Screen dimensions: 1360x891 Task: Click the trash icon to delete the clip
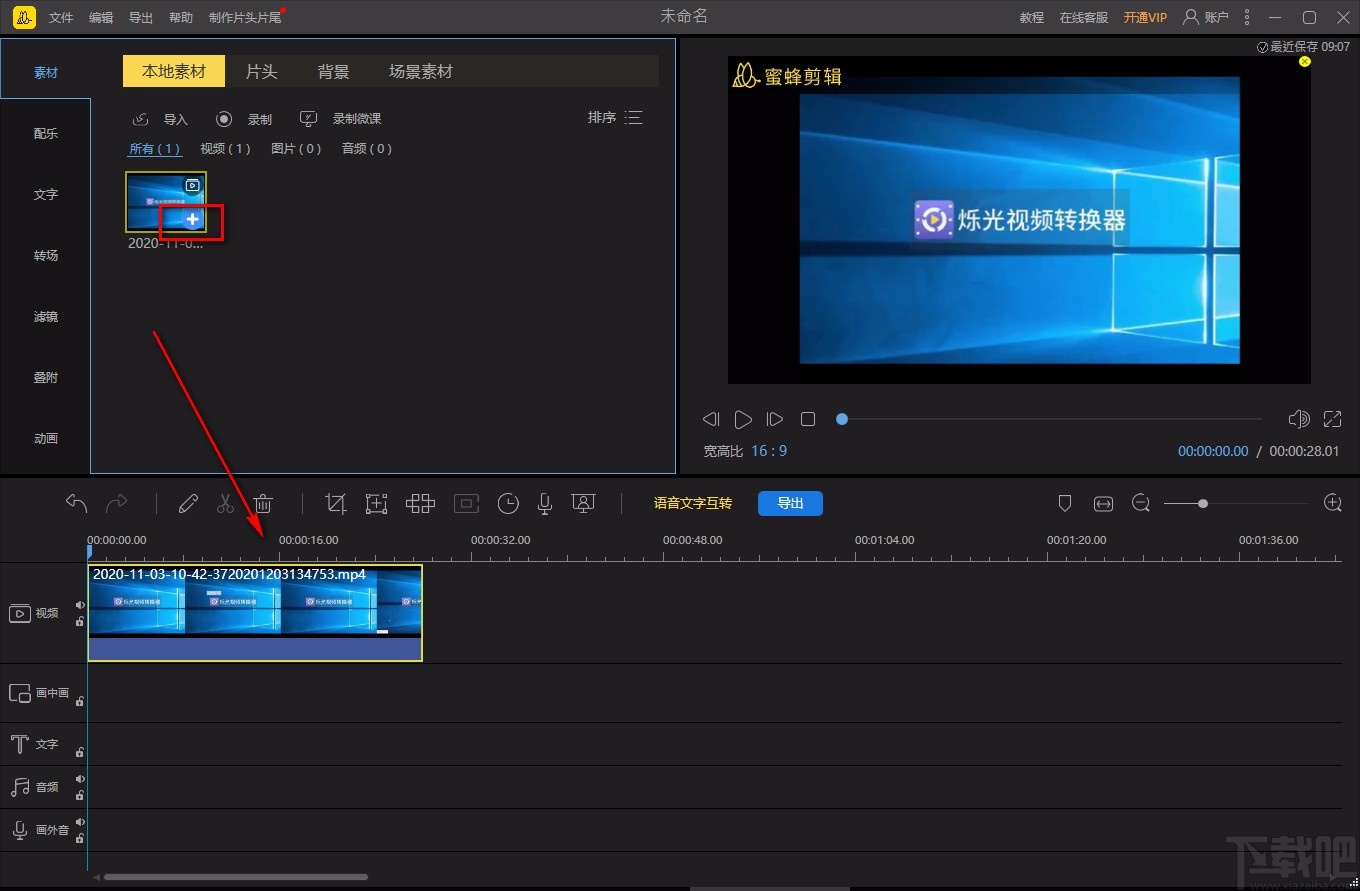coord(262,504)
